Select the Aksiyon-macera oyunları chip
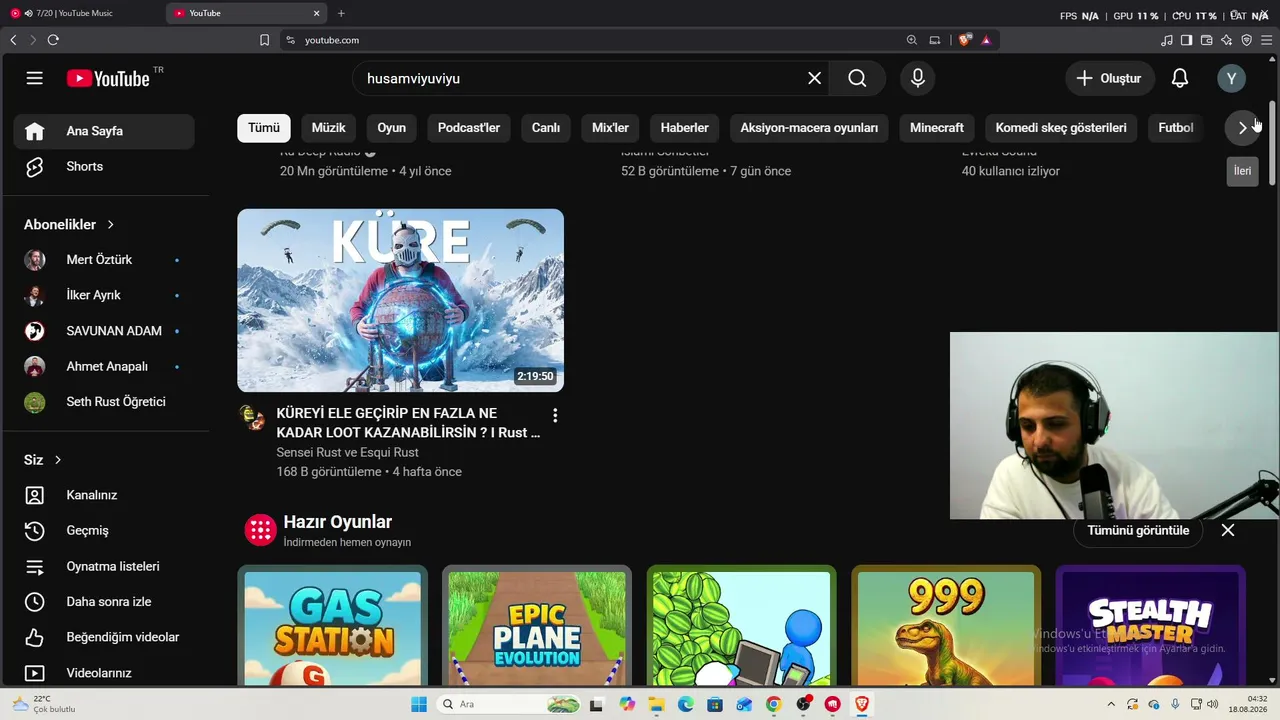Viewport: 1280px width, 720px height. (x=809, y=128)
